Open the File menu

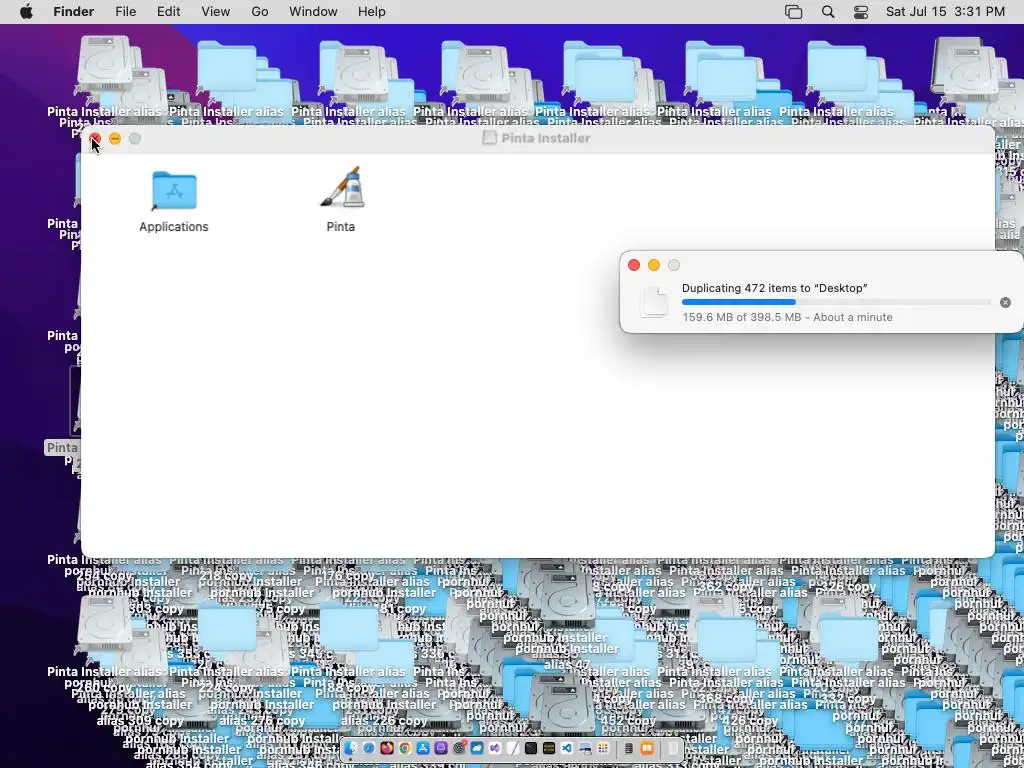125,12
